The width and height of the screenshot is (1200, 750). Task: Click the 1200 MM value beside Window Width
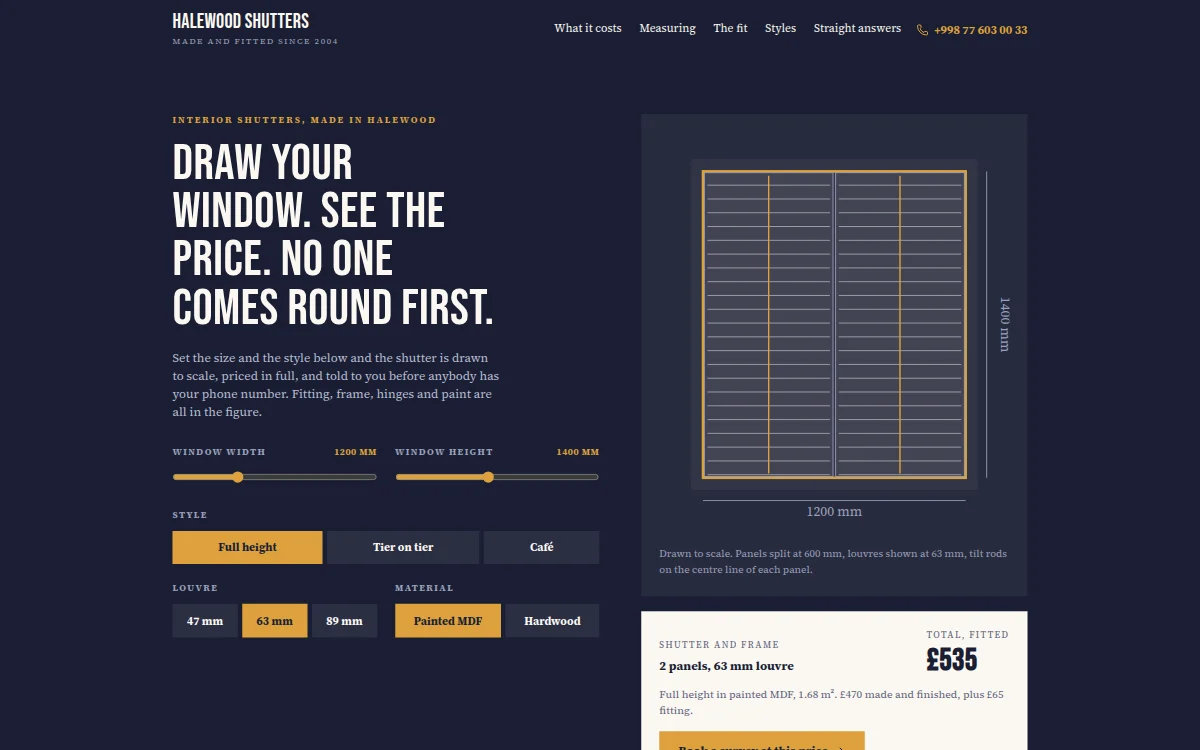pos(355,452)
